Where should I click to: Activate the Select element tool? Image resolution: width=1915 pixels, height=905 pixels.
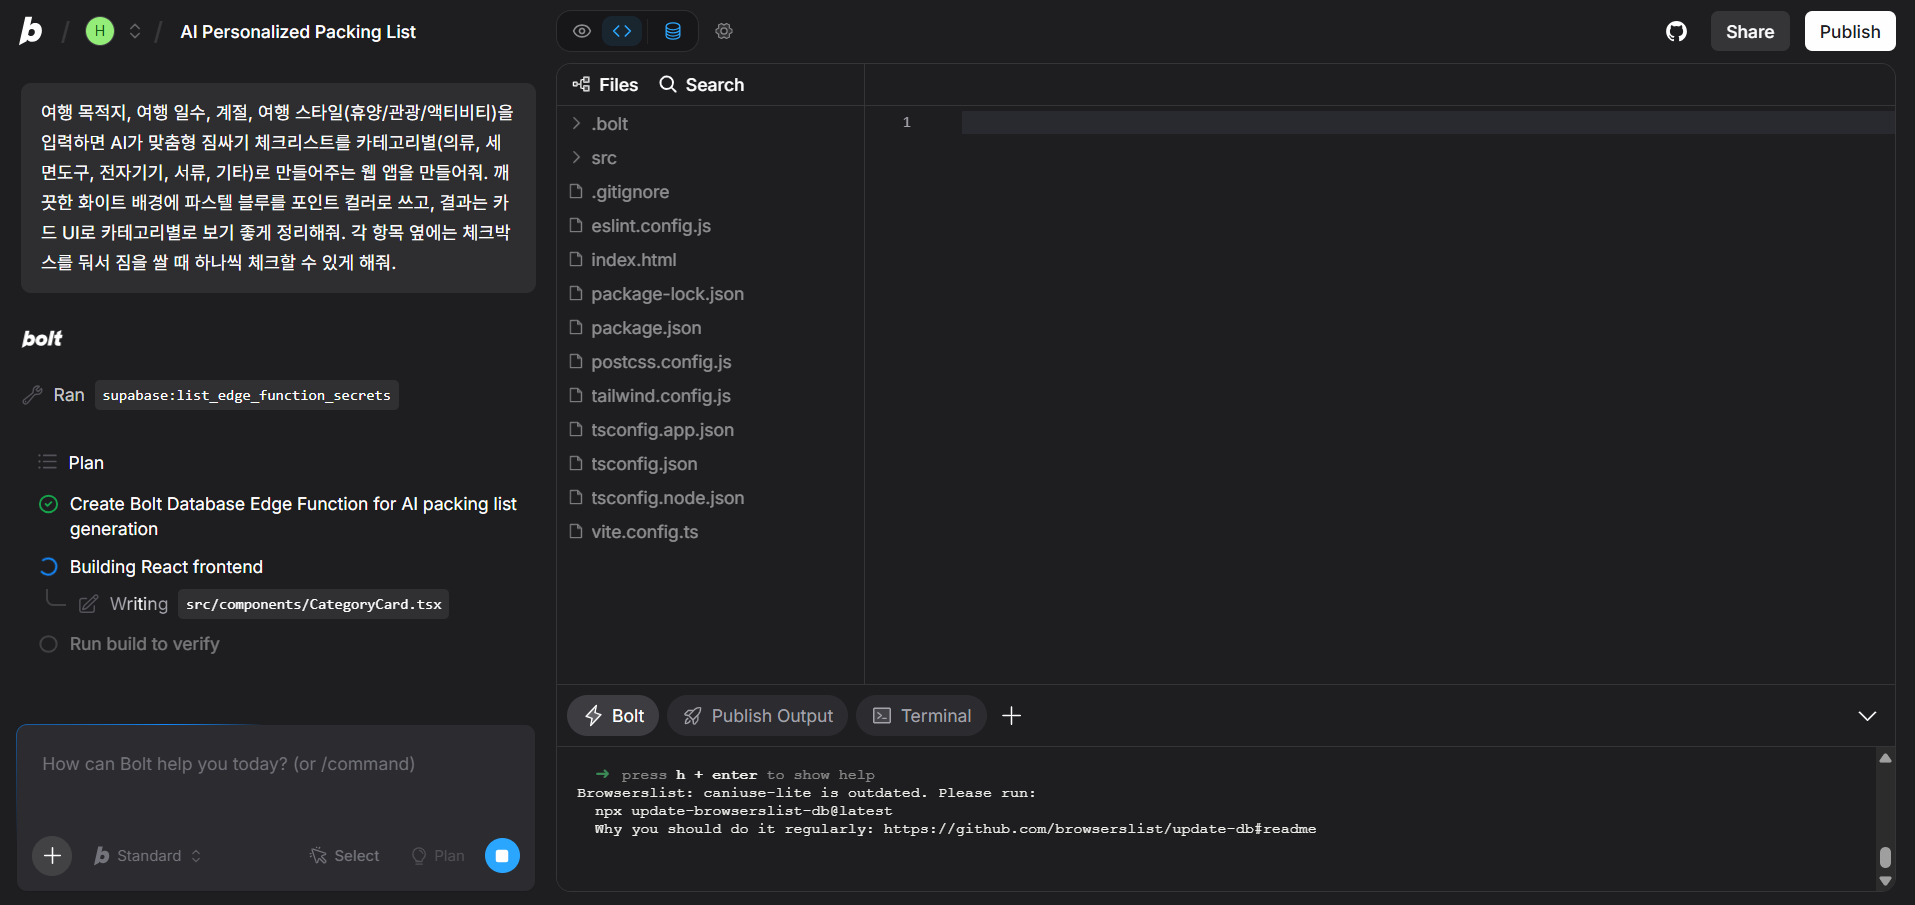pyautogui.click(x=345, y=856)
